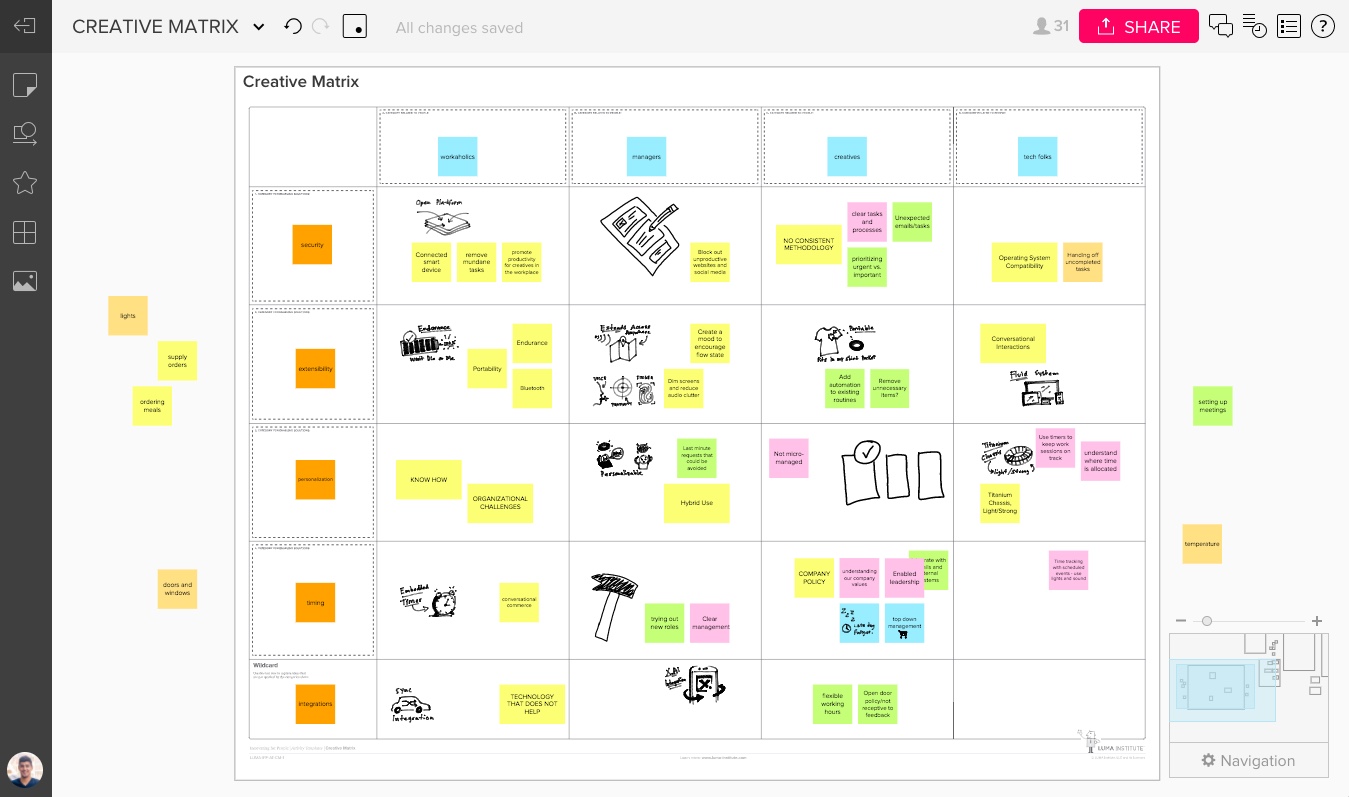This screenshot has width=1349, height=797.
Task: Select the orange 'integrations' sticky note
Action: click(x=315, y=704)
